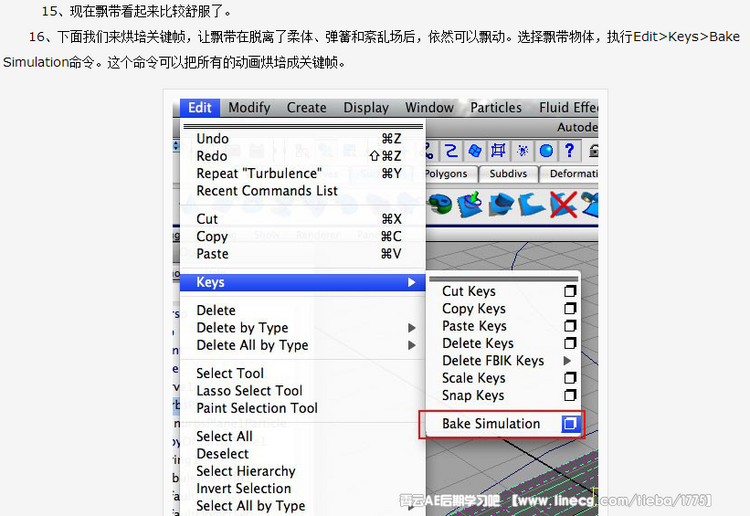The height and width of the screenshot is (516, 750).
Task: Select dynamics particle icon in status line
Action: click(x=522, y=151)
